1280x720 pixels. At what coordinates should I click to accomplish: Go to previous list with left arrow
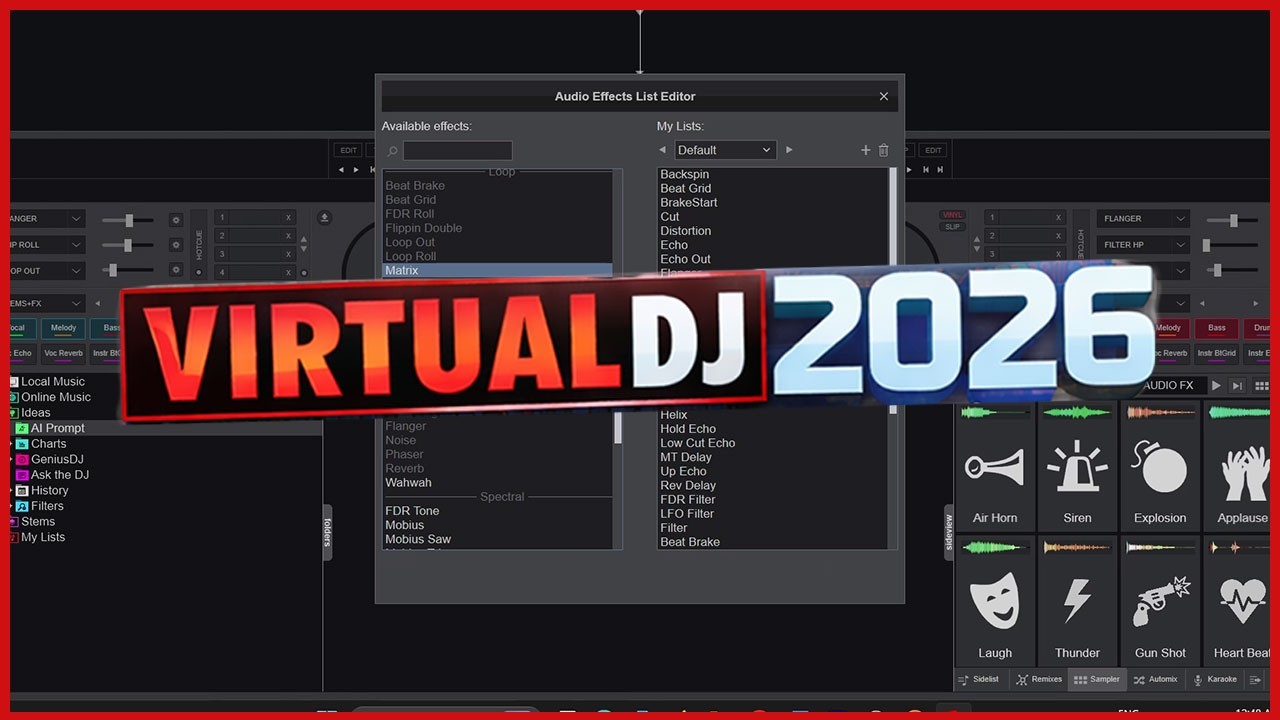662,150
